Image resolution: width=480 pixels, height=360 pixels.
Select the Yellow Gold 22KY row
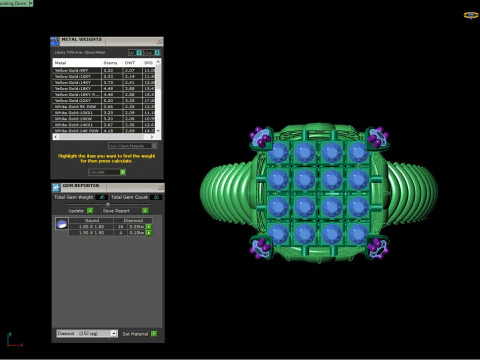click(x=104, y=100)
